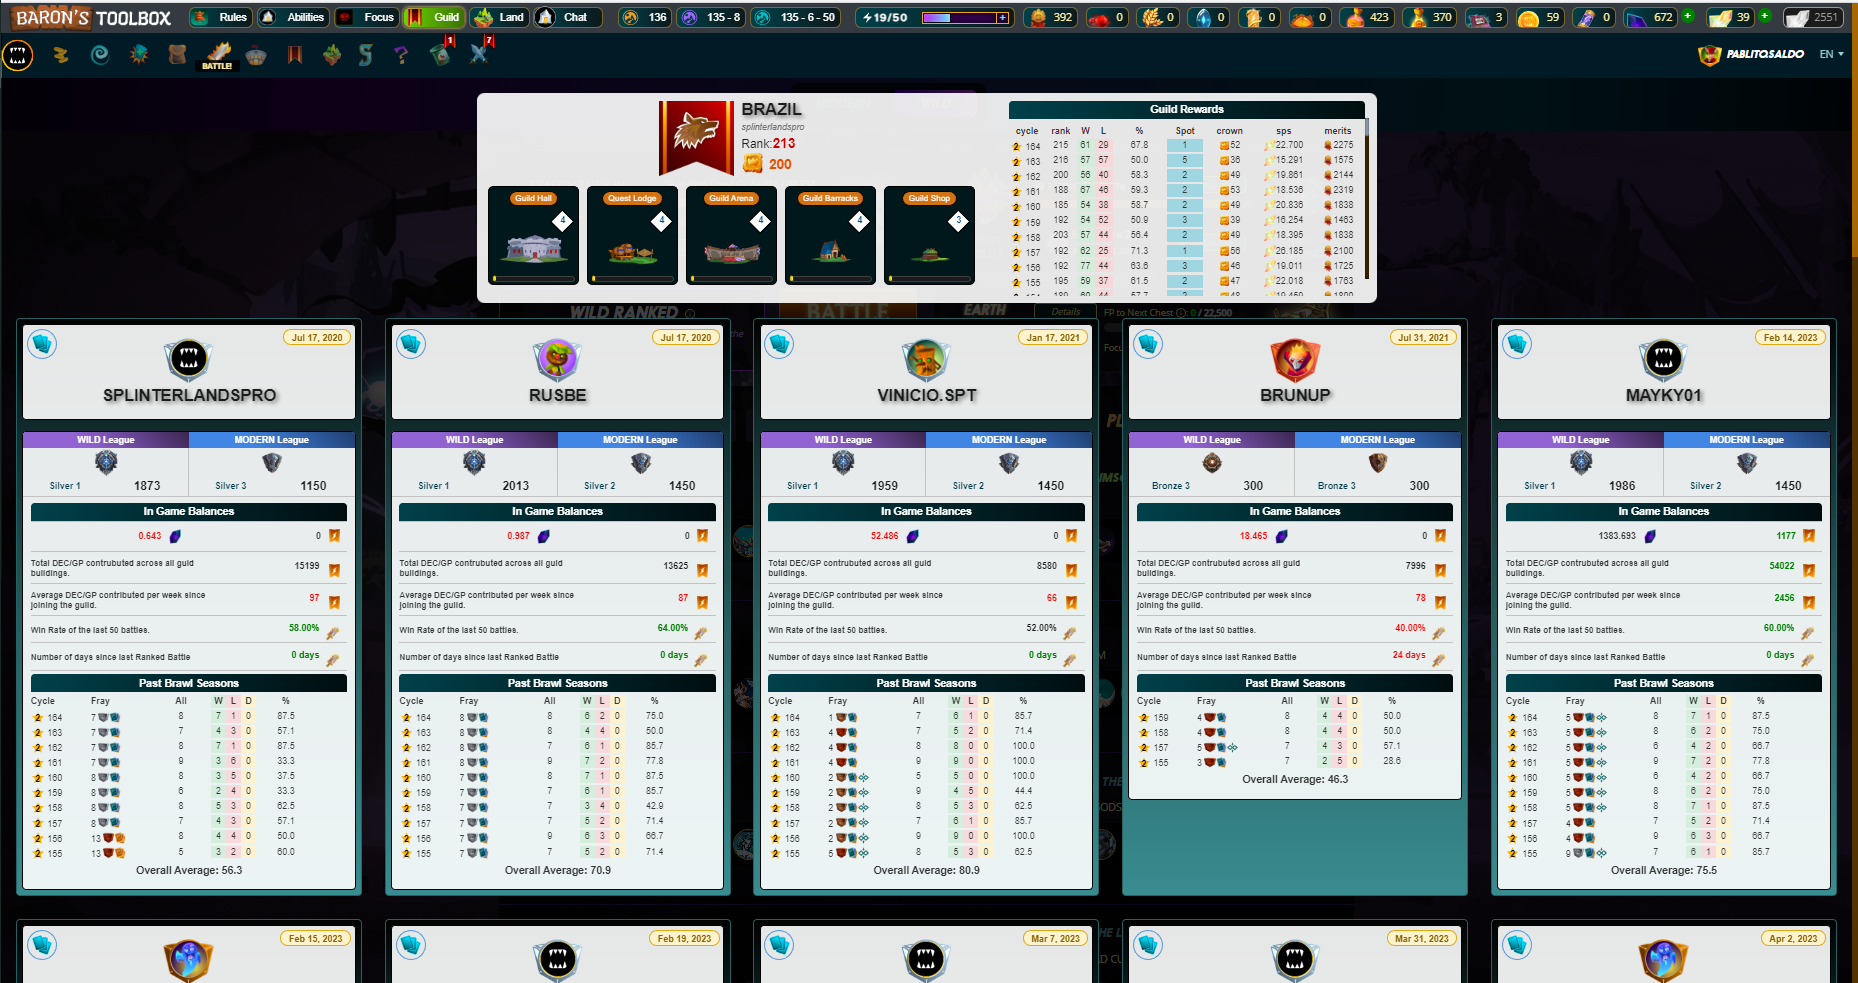
Task: Switch to MODERN League tab on SPLINTERLANDSPRO
Action: [x=271, y=440]
